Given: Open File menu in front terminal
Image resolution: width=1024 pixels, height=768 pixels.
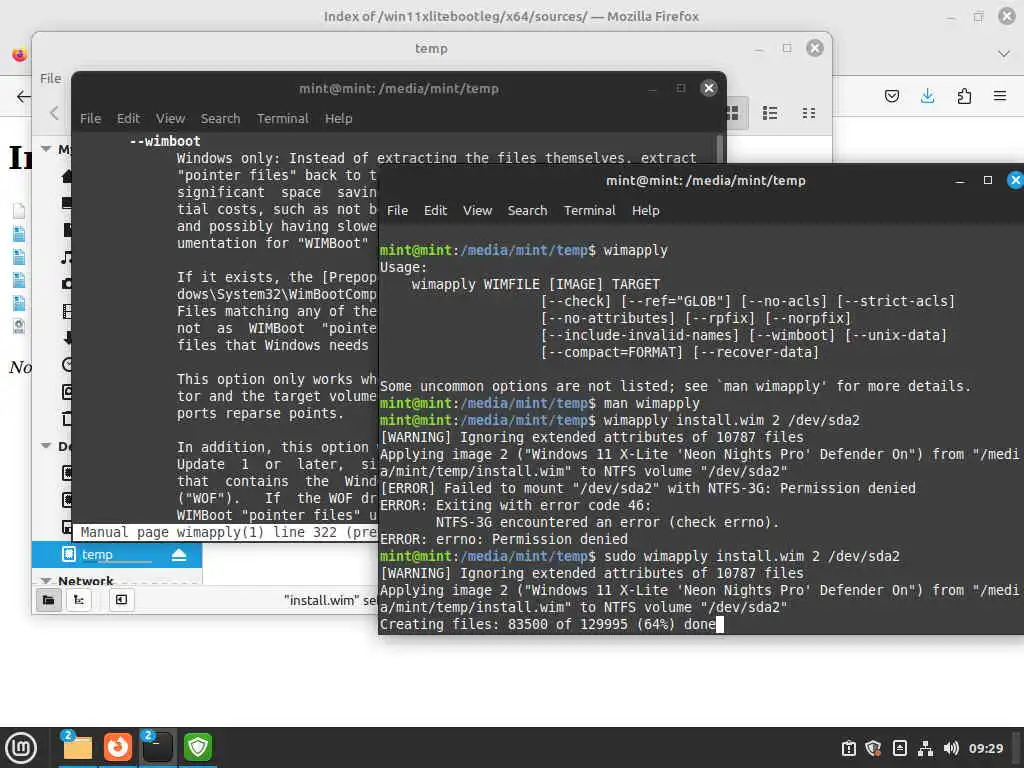Looking at the screenshot, I should tap(397, 210).
